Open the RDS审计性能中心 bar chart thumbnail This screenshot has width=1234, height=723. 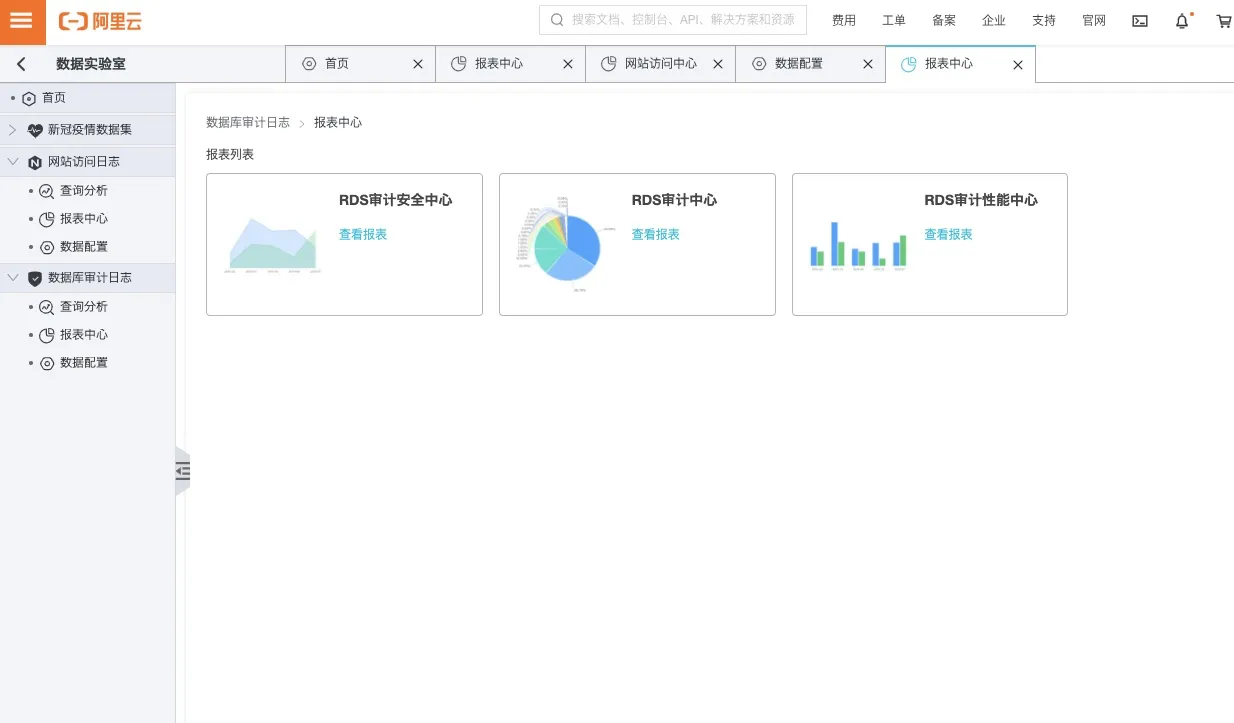[859, 245]
